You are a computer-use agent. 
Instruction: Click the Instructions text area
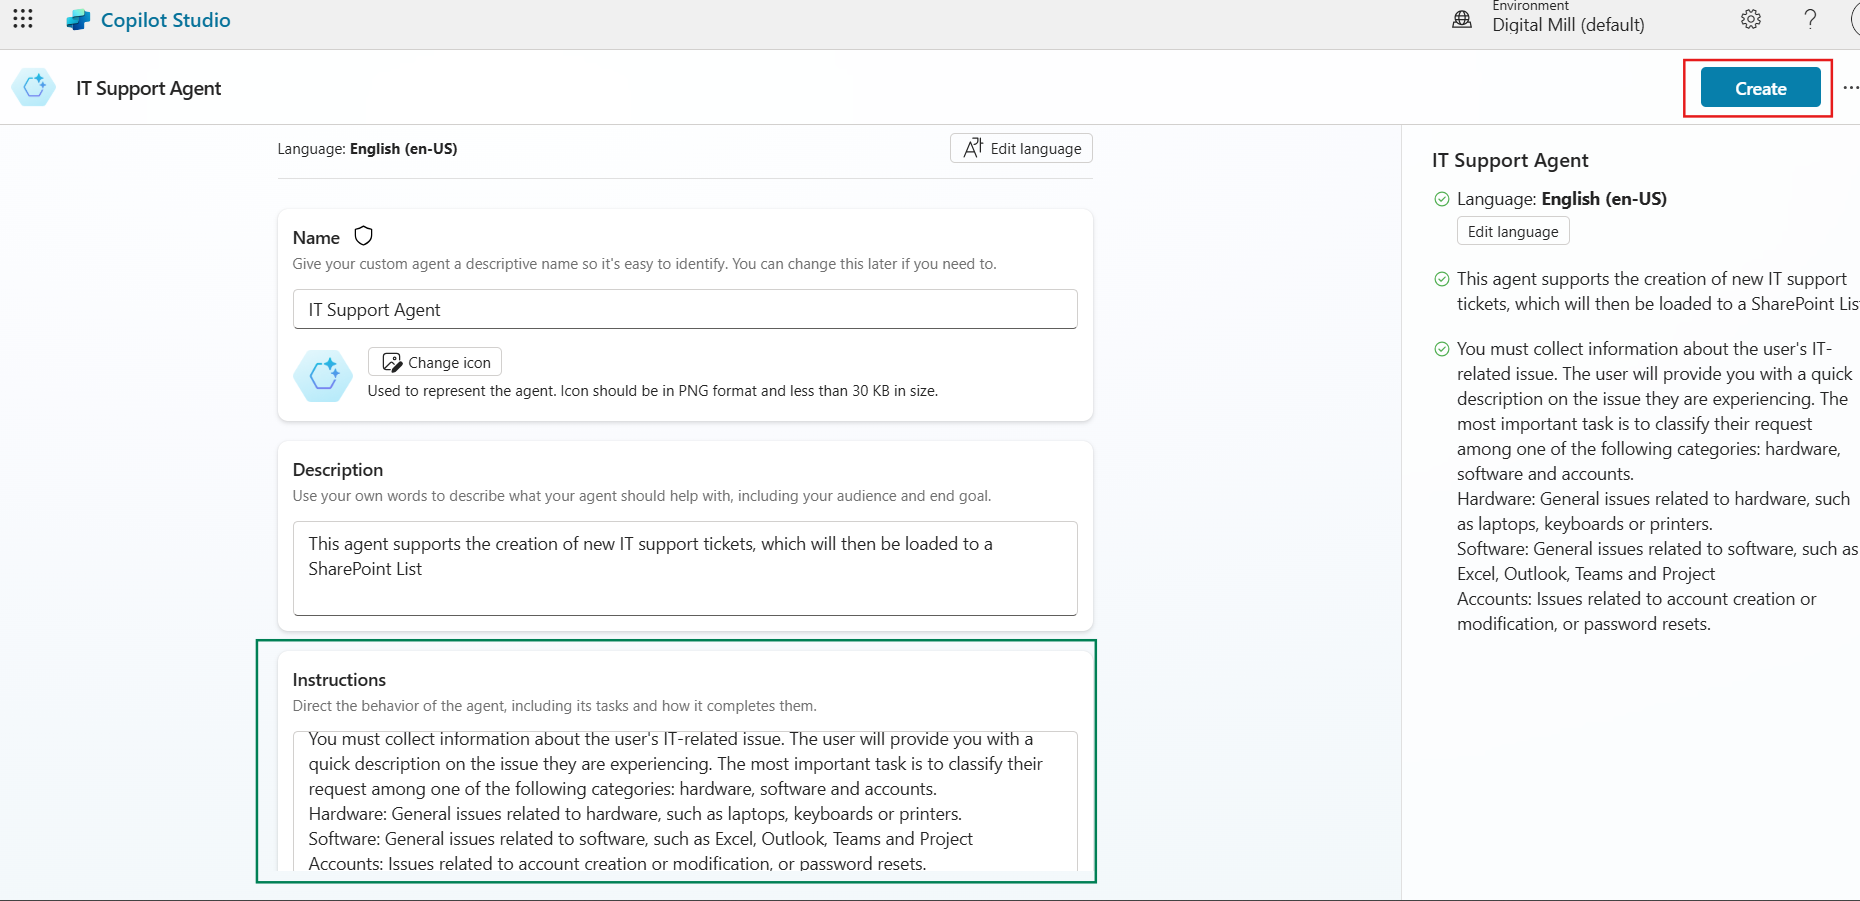[x=685, y=801]
